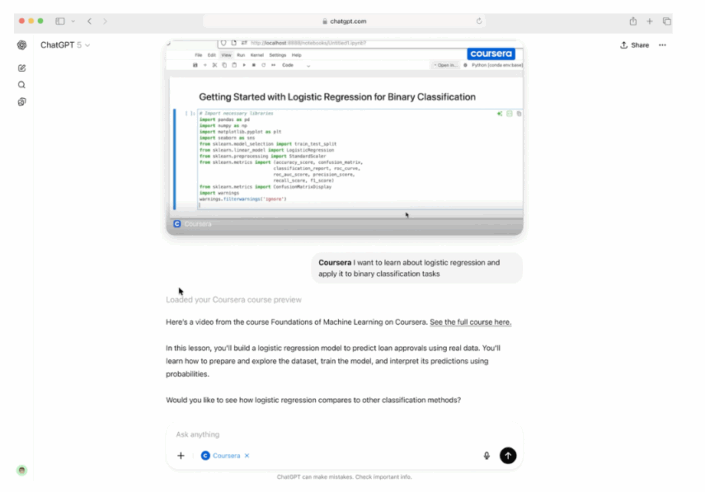Open the Settings menu in Jupyter video
This screenshot has width=705, height=492.
coord(277,55)
